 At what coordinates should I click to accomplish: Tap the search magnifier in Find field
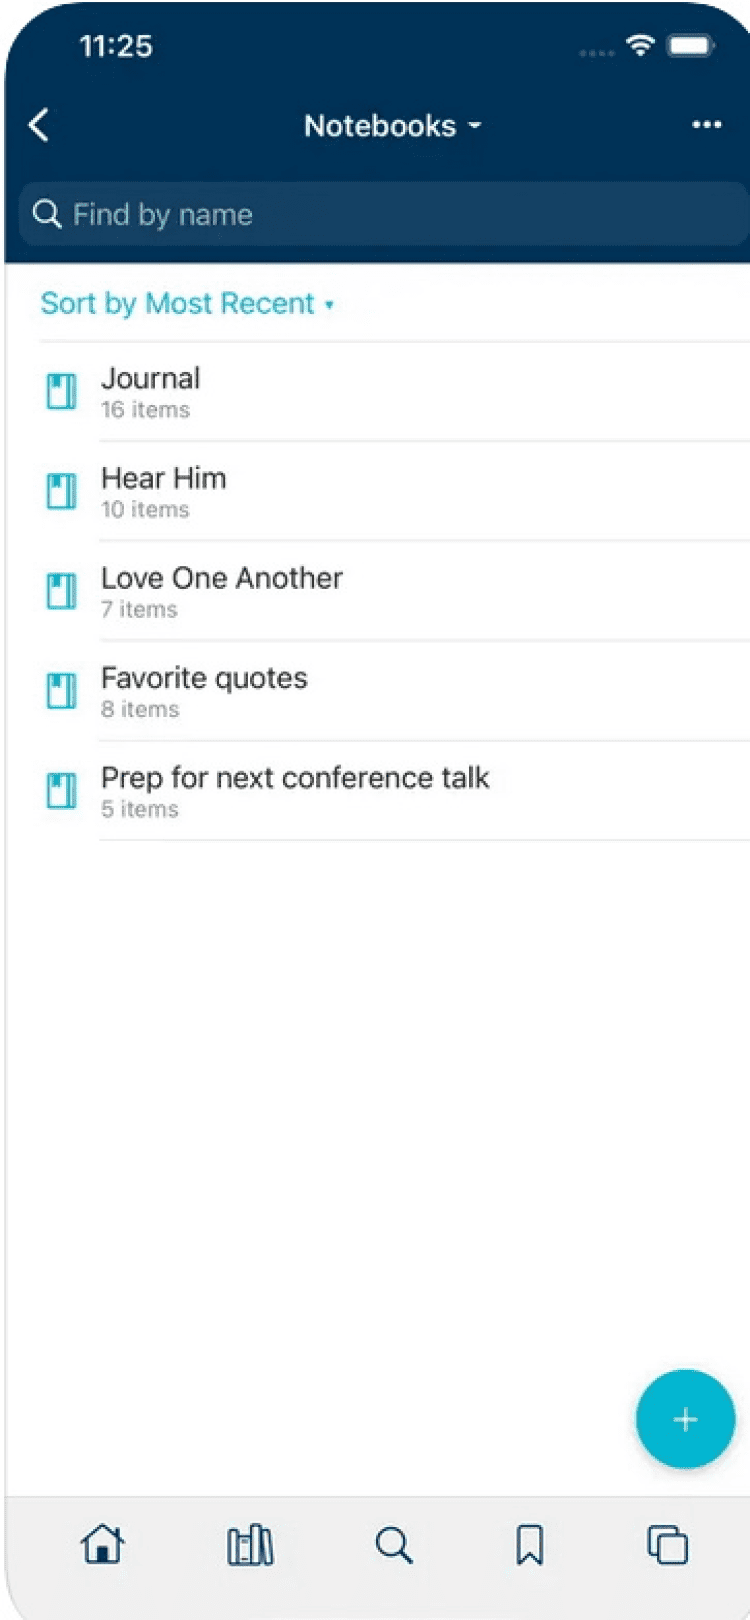point(47,214)
